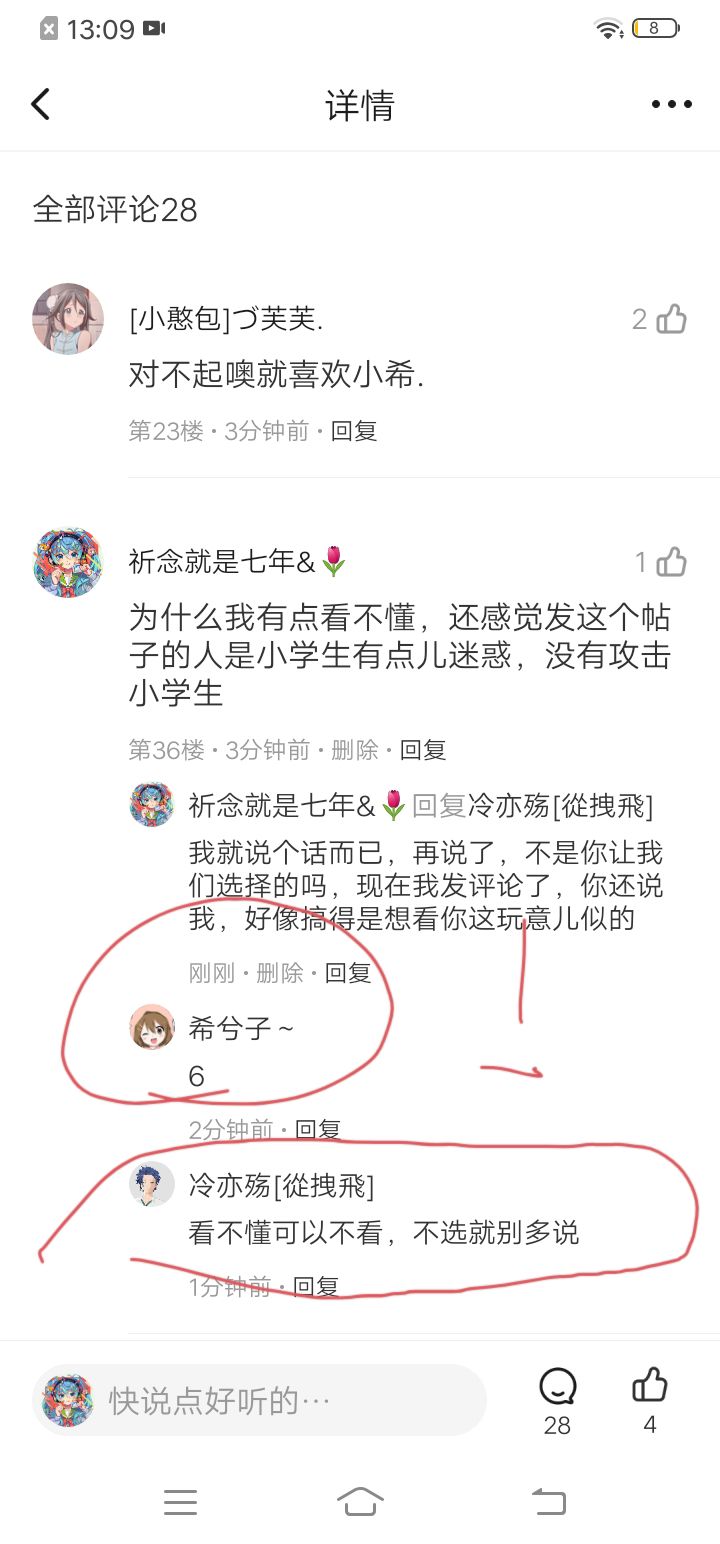Image resolution: width=720 pixels, height=1544 pixels.
Task: Tap the 快说点好听的 comment input field
Action: [260, 1400]
